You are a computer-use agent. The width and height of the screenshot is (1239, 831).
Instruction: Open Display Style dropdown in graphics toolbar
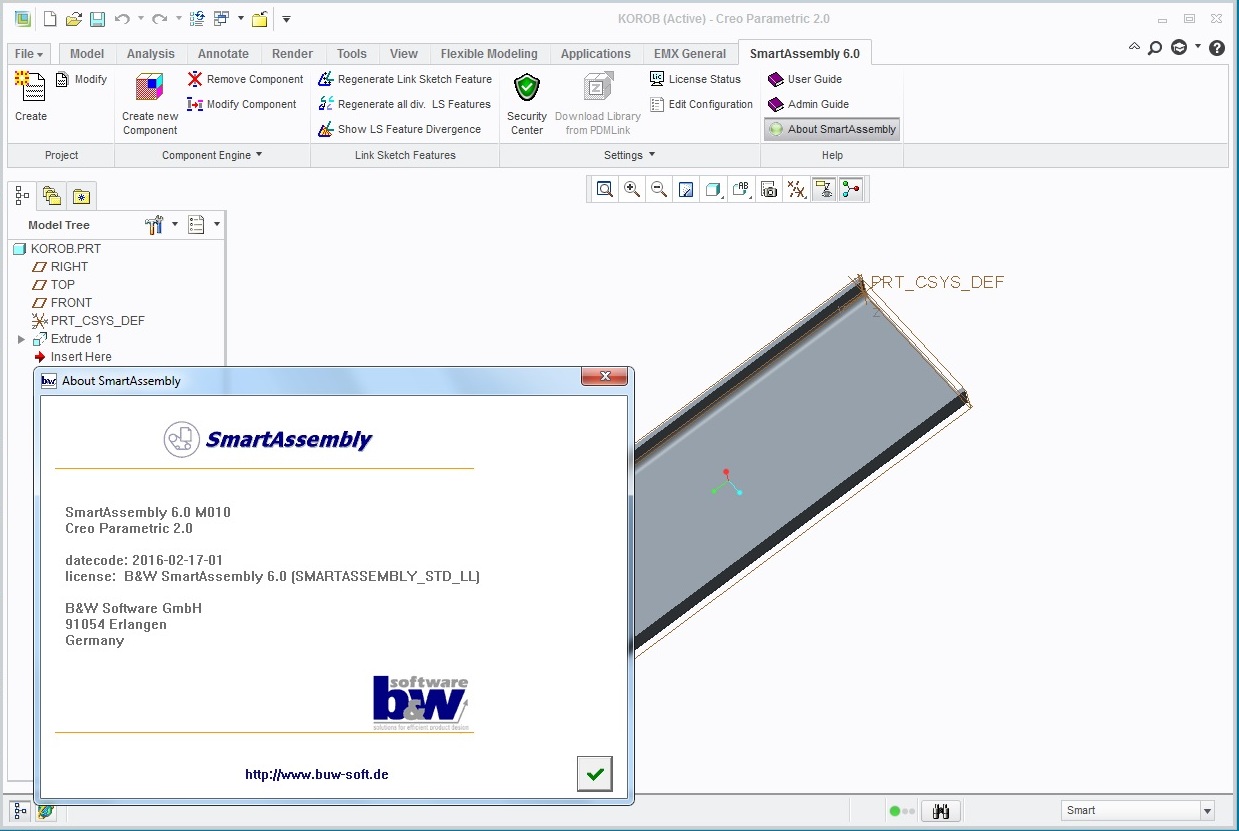pos(713,189)
